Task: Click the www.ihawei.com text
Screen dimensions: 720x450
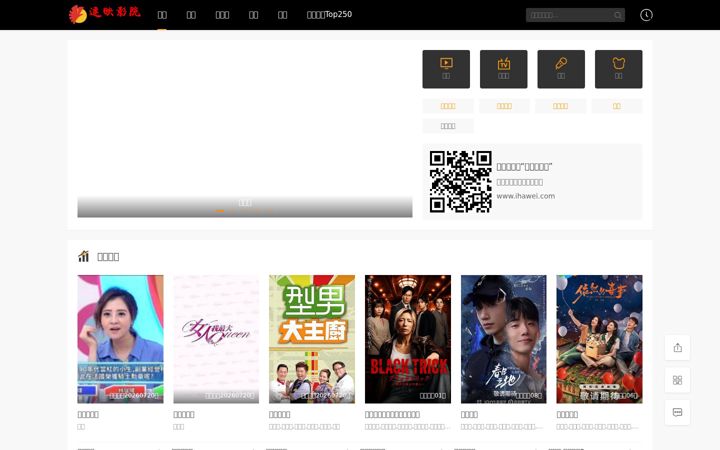Action: pos(526,196)
